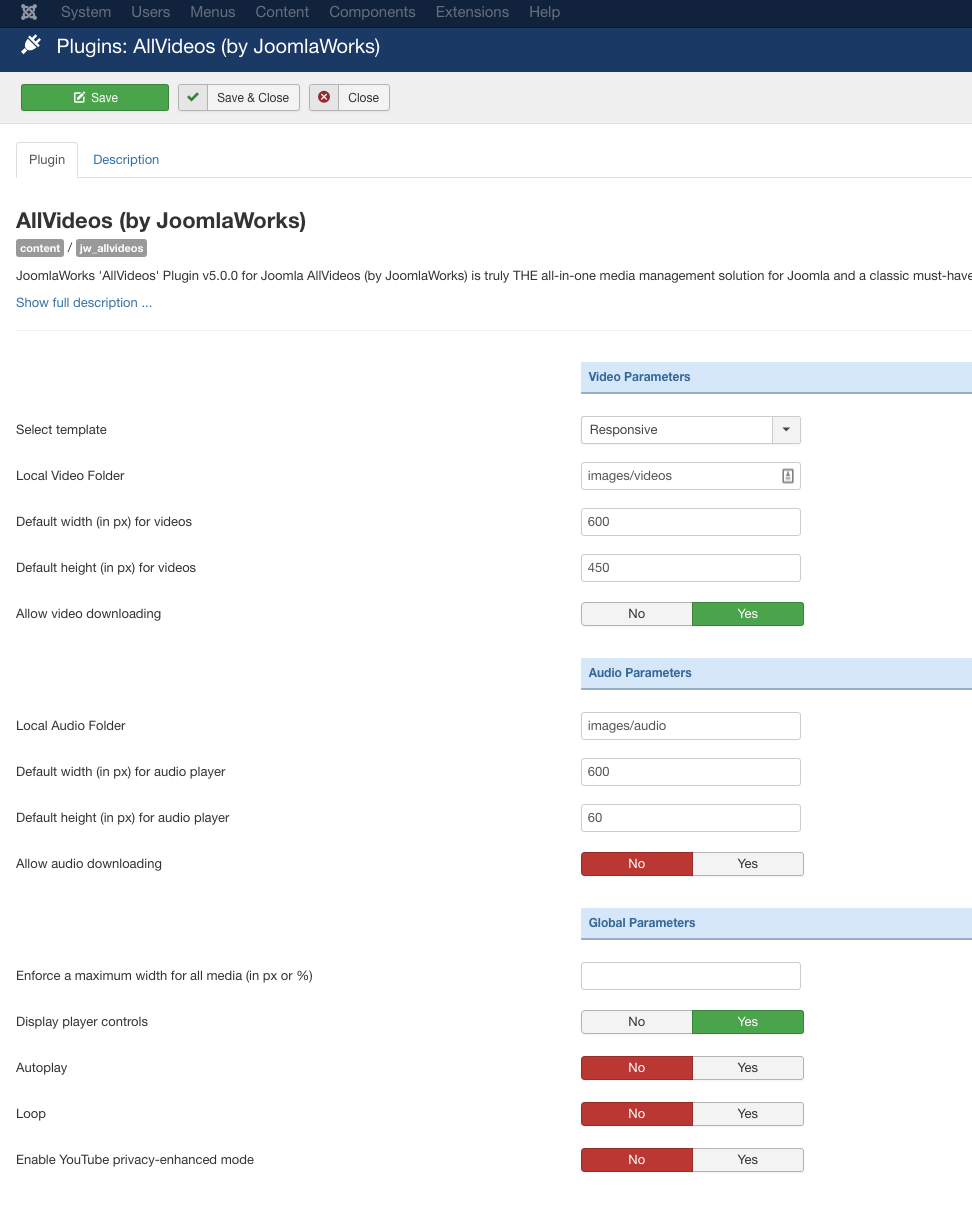Set Allow video downloading to No
The width and height of the screenshot is (972, 1209).
[637, 614]
